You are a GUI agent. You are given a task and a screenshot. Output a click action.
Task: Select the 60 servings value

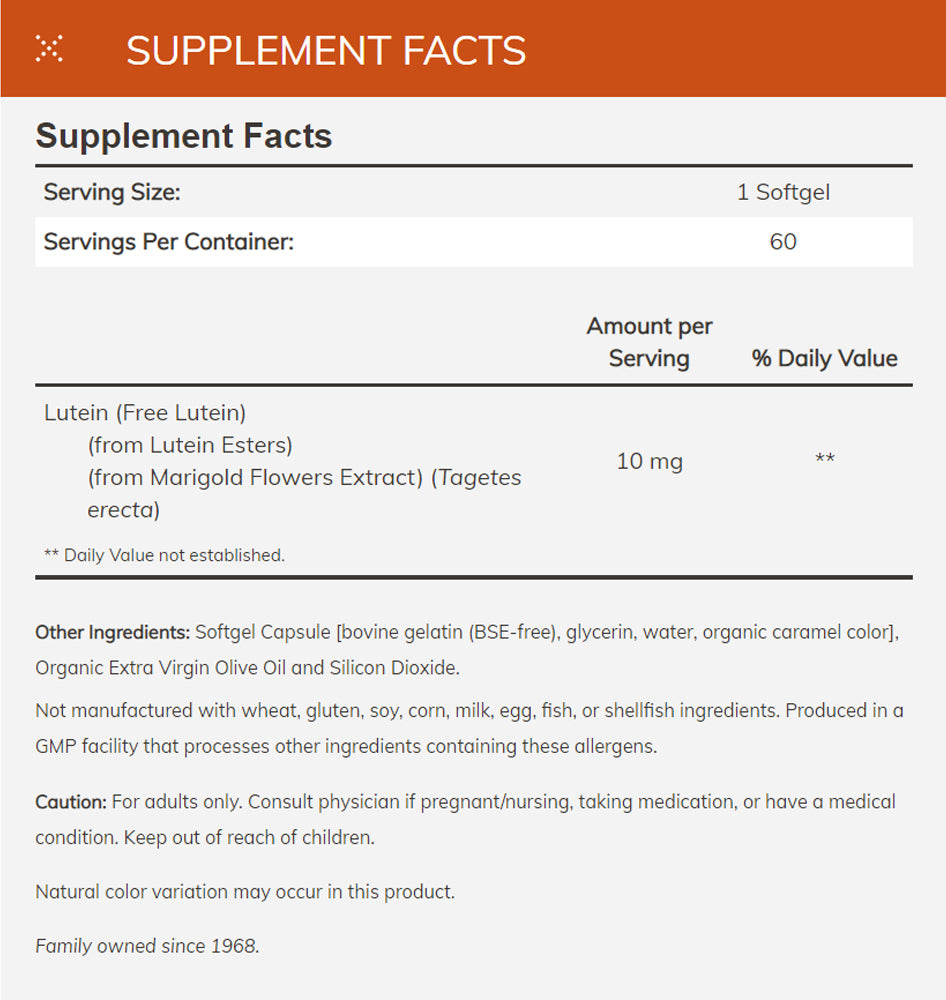click(x=783, y=242)
